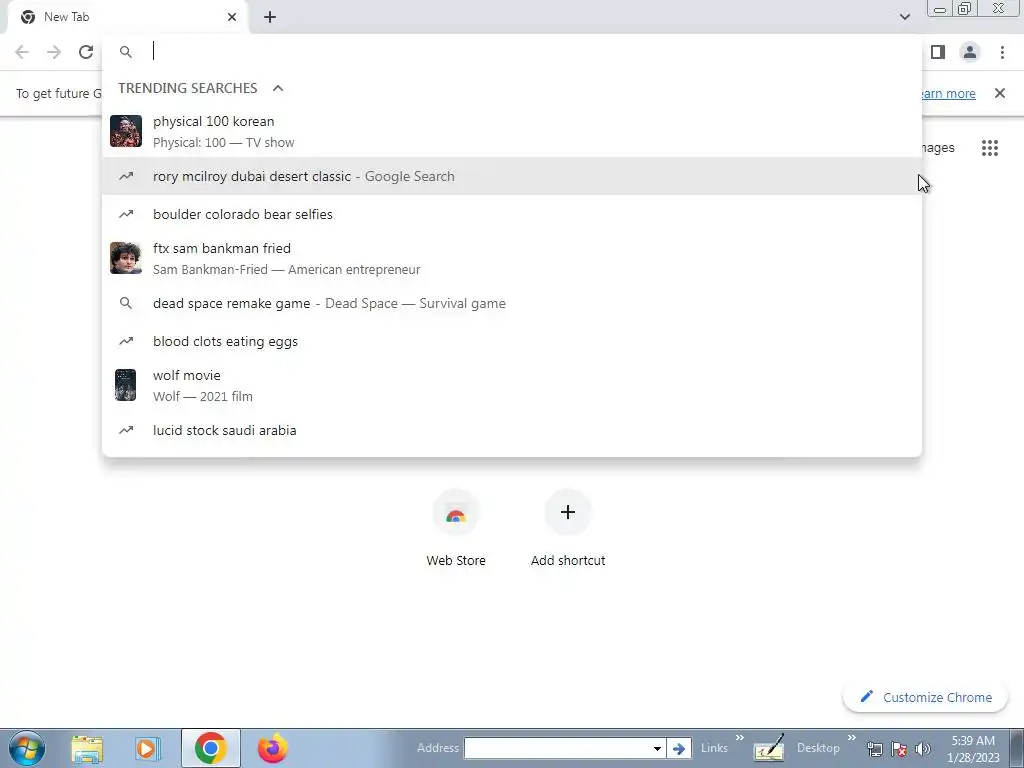Expand the Desktop toolbar chevron
The height and width of the screenshot is (768, 1024).
click(x=852, y=738)
